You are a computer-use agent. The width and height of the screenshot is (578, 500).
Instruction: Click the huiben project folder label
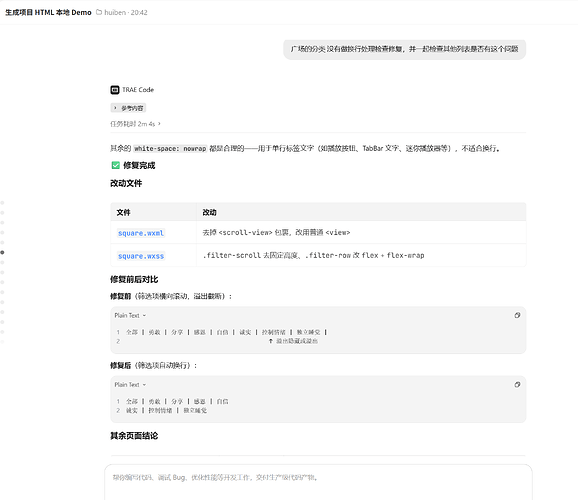[115, 13]
